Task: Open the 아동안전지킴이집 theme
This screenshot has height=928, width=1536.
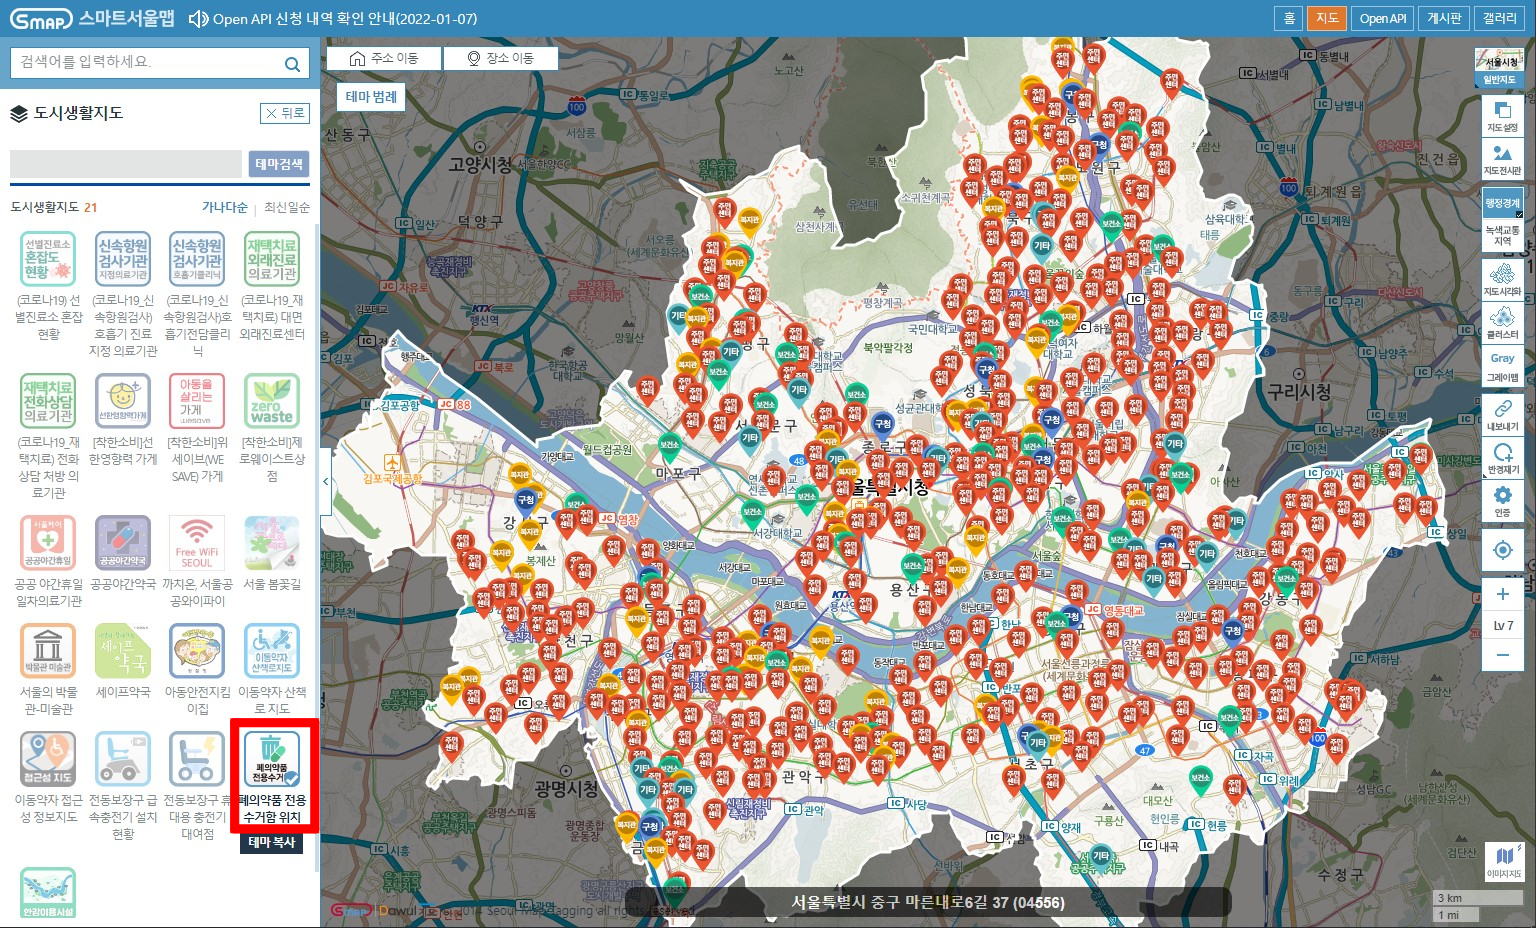Action: point(197,651)
